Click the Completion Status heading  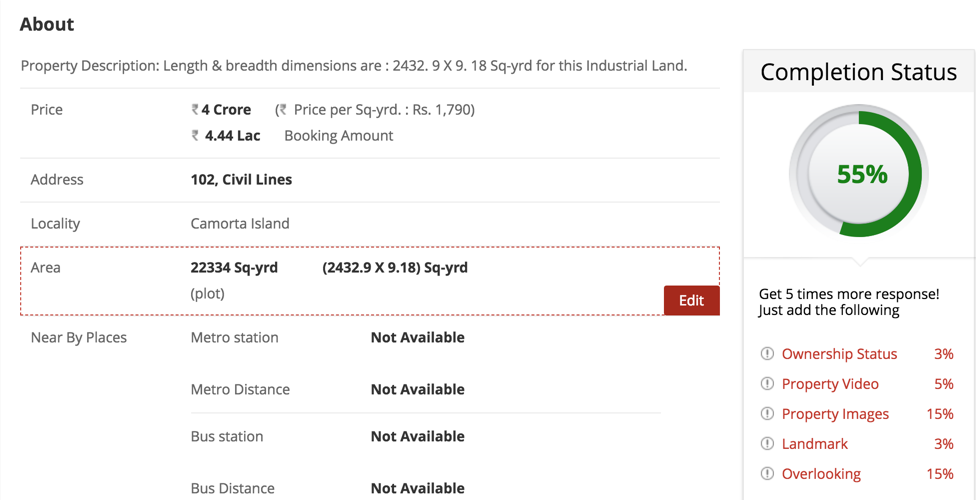(858, 72)
